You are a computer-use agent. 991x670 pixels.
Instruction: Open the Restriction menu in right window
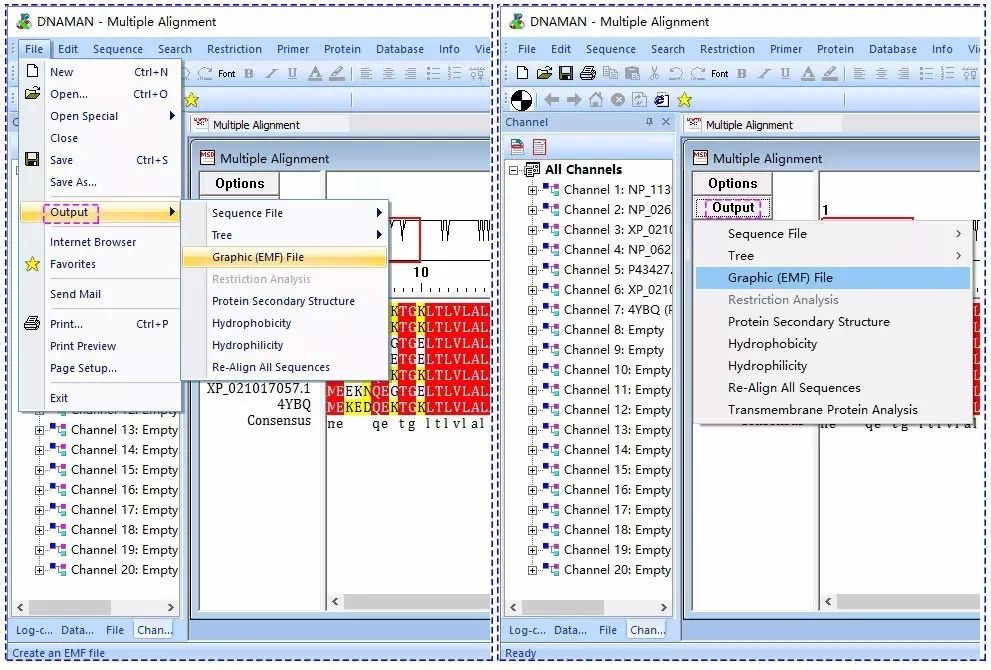pyautogui.click(x=727, y=49)
